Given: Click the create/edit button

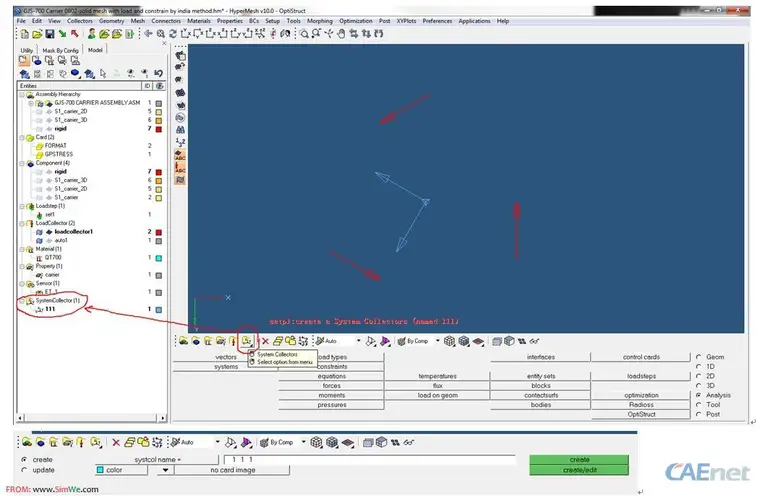Looking at the screenshot, I should (x=579, y=470).
